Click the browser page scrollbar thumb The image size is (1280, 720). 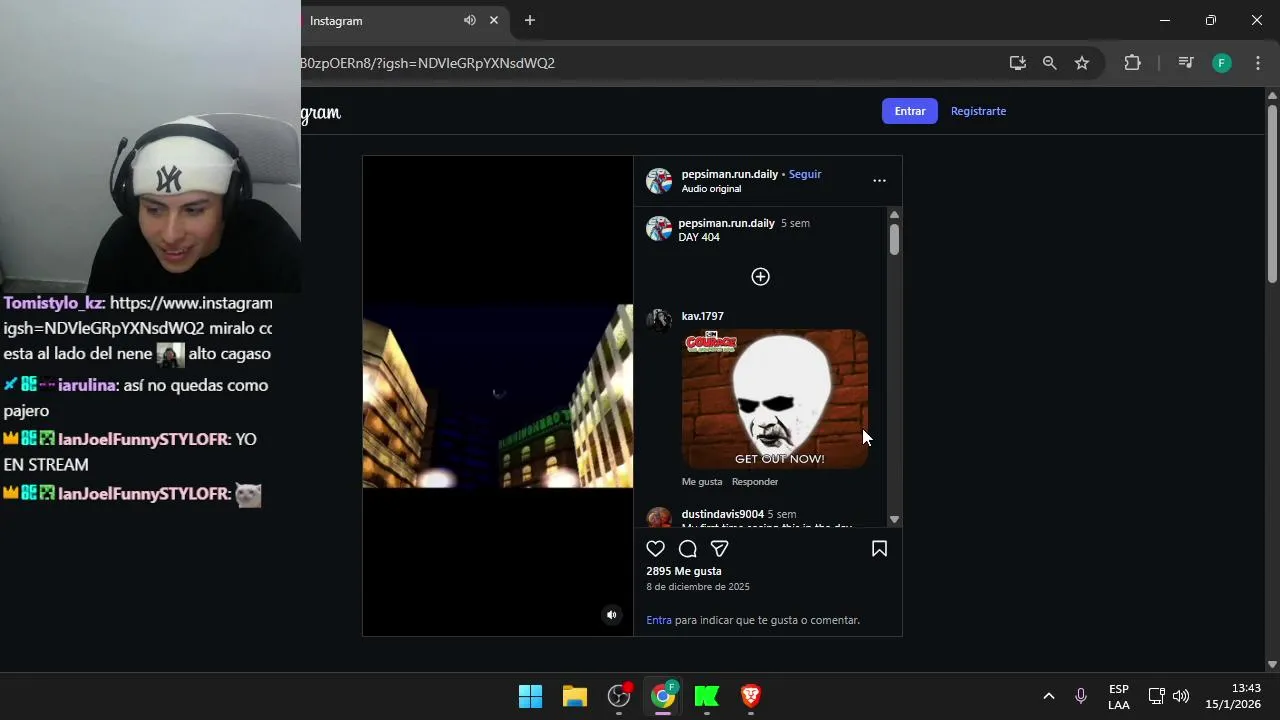pyautogui.click(x=1272, y=193)
